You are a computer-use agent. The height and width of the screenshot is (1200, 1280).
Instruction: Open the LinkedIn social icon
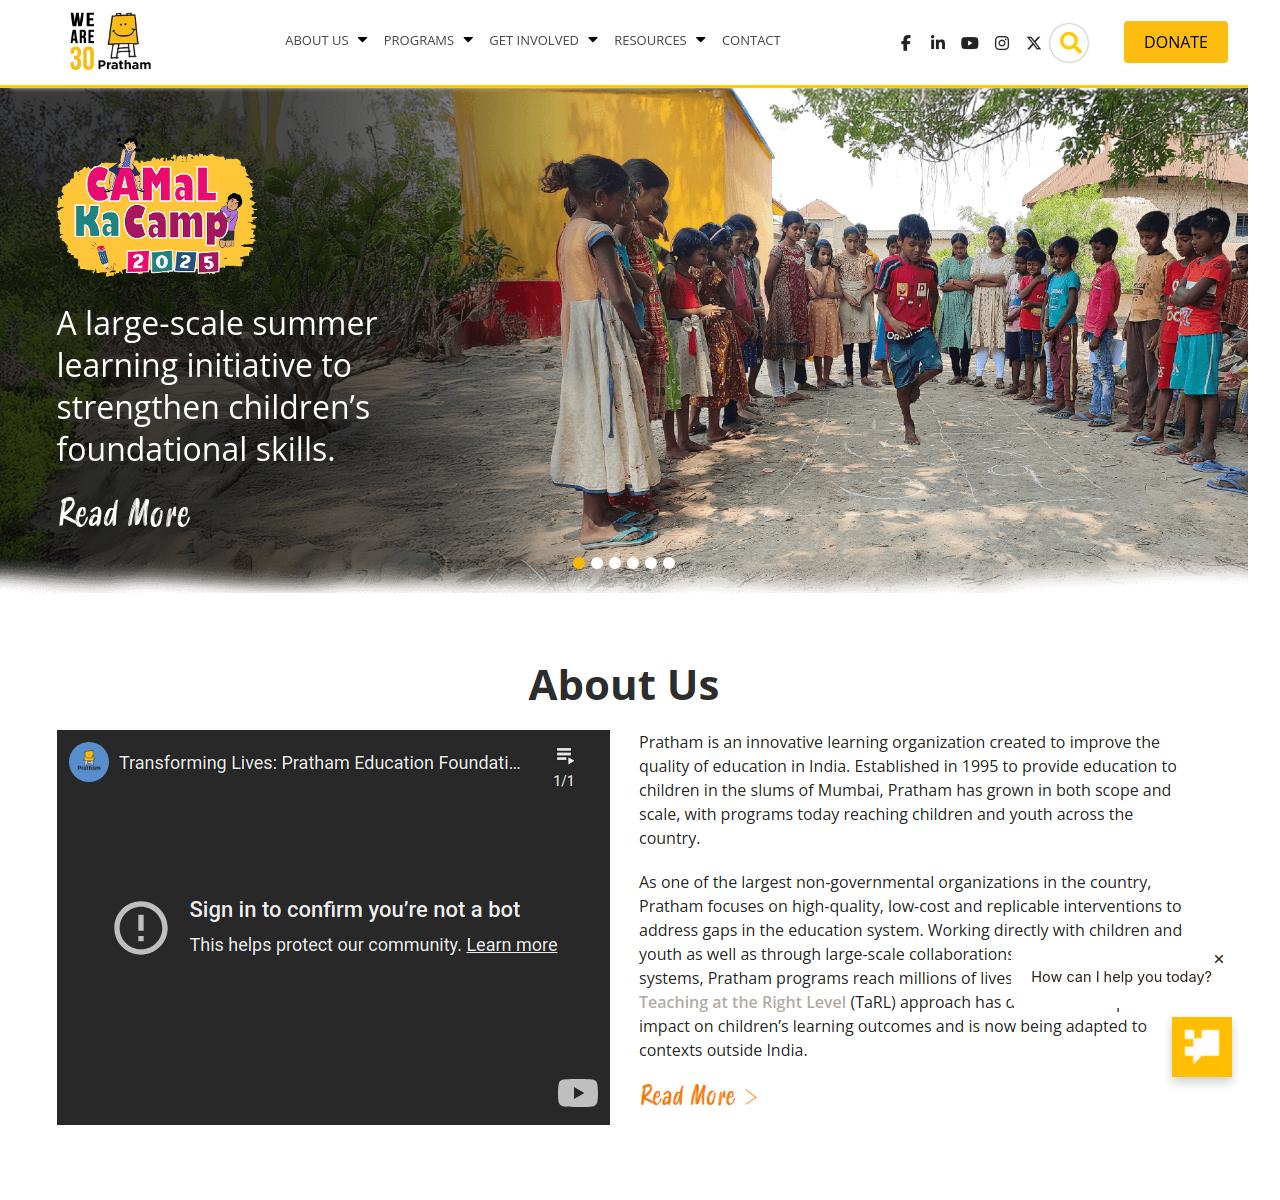(x=937, y=42)
